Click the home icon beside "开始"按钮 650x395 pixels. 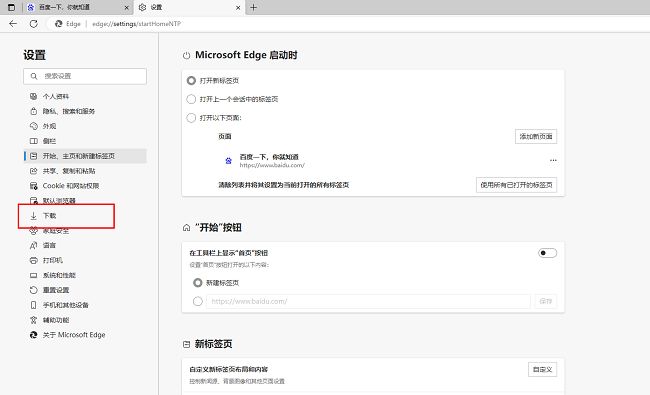click(x=187, y=228)
